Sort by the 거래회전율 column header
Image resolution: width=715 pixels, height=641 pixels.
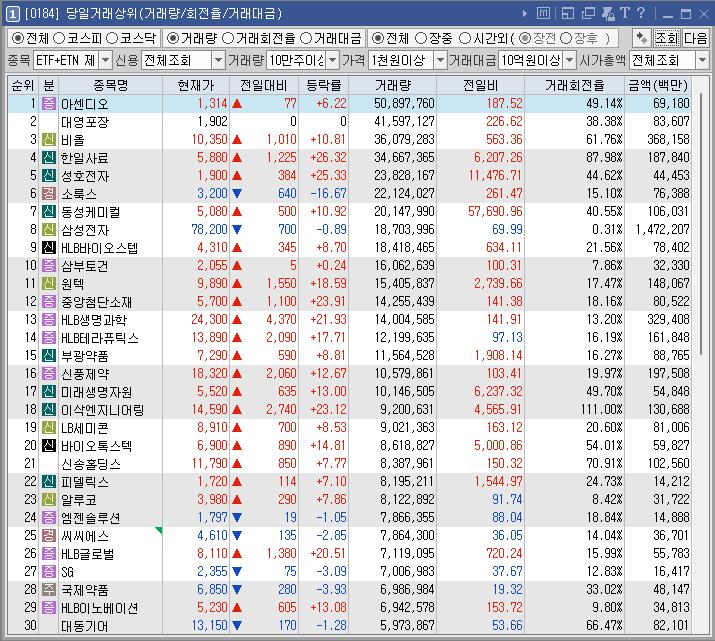575,85
